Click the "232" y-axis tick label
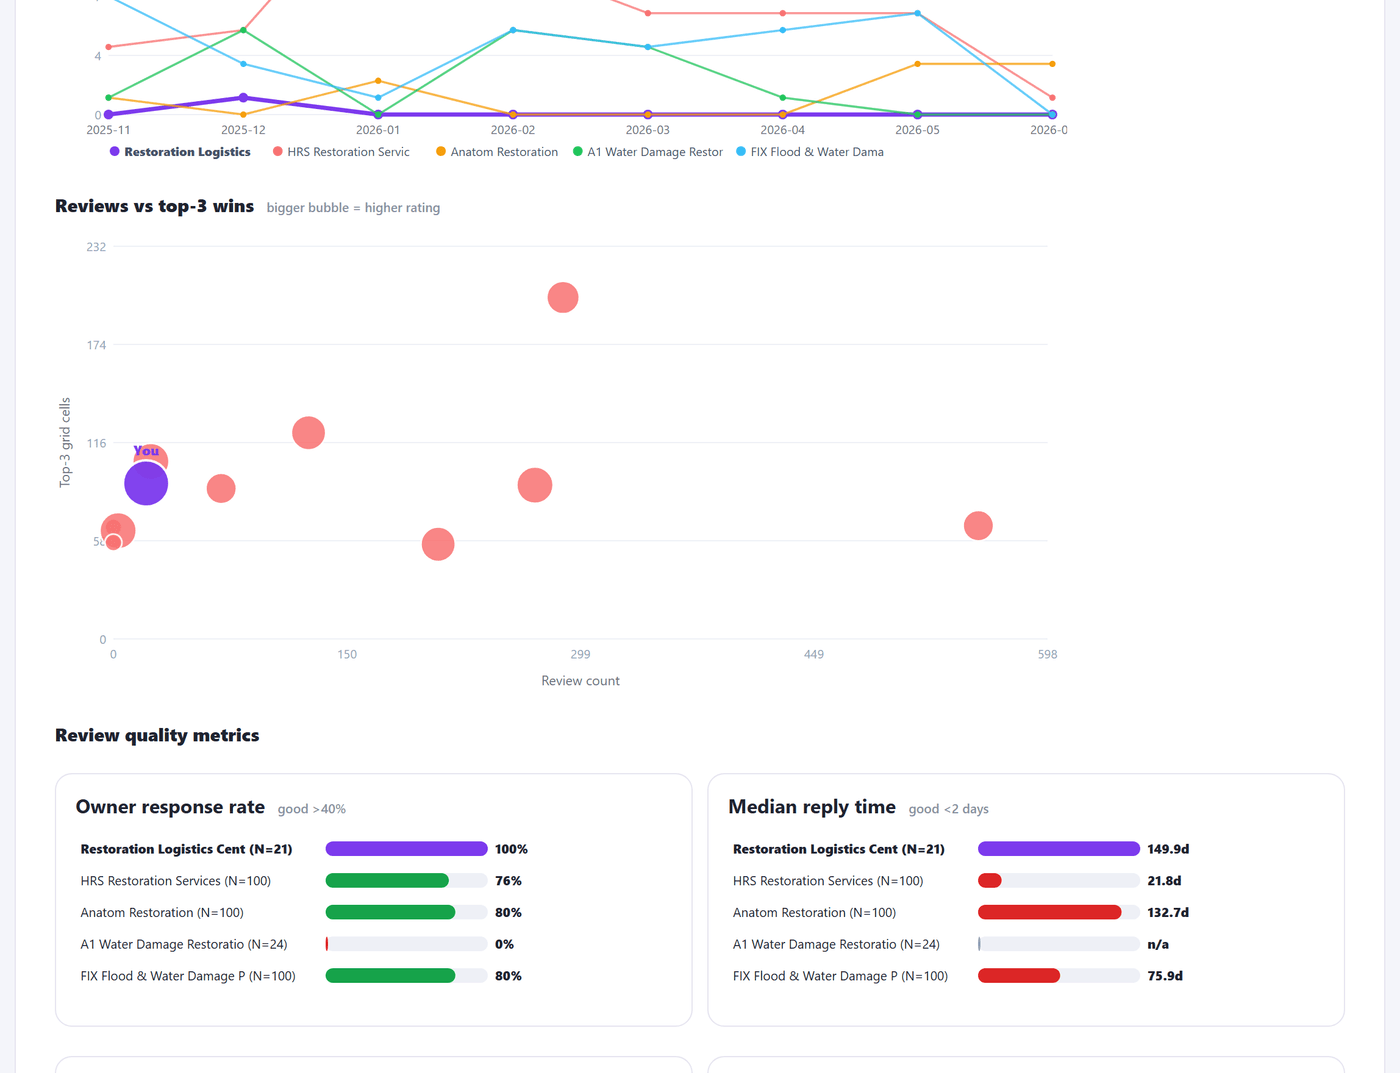The height and width of the screenshot is (1073, 1400). click(x=96, y=247)
